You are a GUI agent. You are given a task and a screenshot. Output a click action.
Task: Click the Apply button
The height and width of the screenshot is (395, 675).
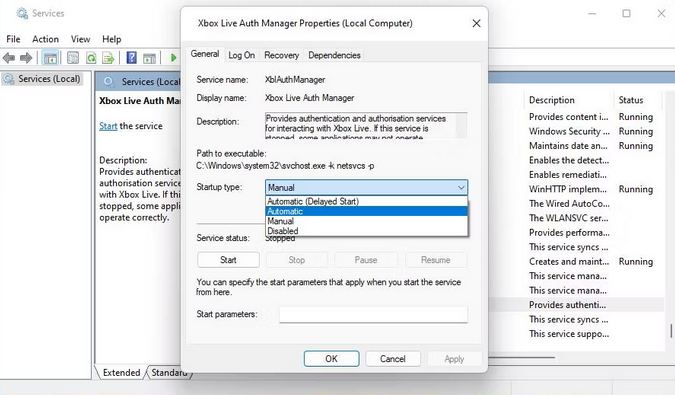[454, 359]
